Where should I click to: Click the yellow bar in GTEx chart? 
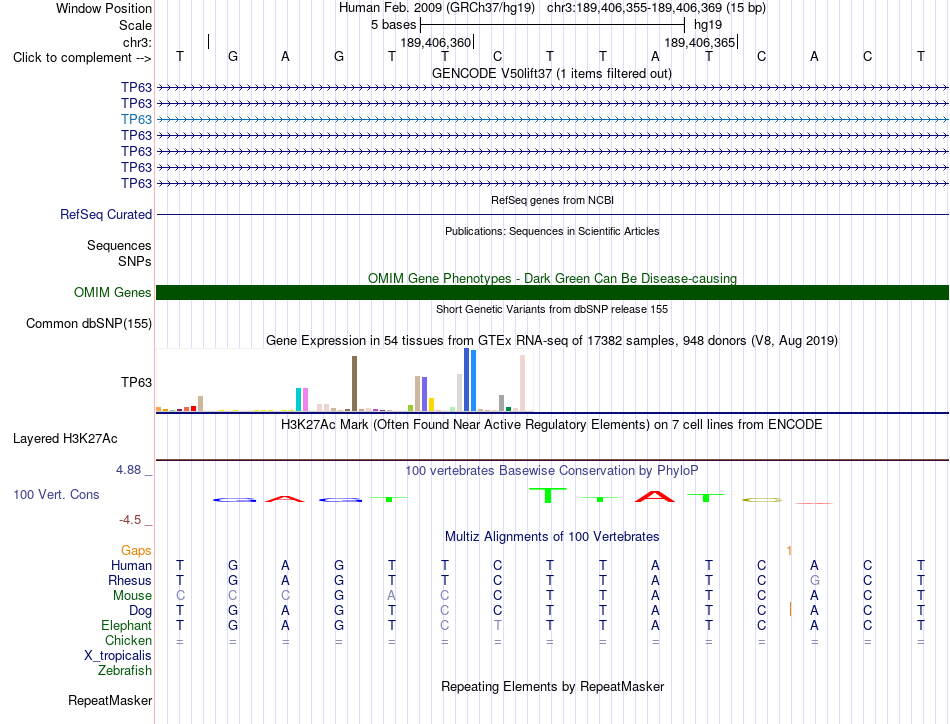point(431,405)
